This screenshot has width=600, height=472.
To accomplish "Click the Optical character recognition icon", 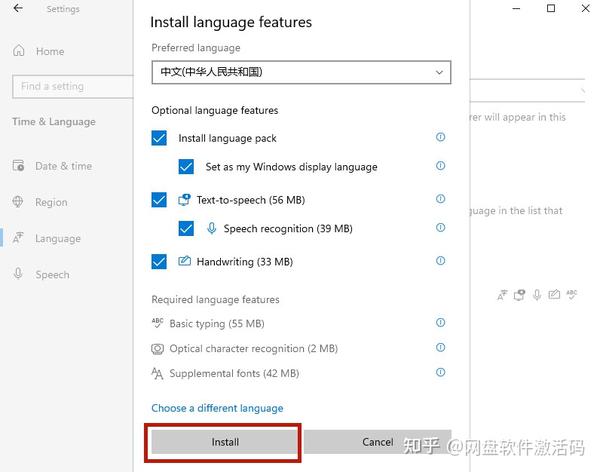I will [x=157, y=349].
